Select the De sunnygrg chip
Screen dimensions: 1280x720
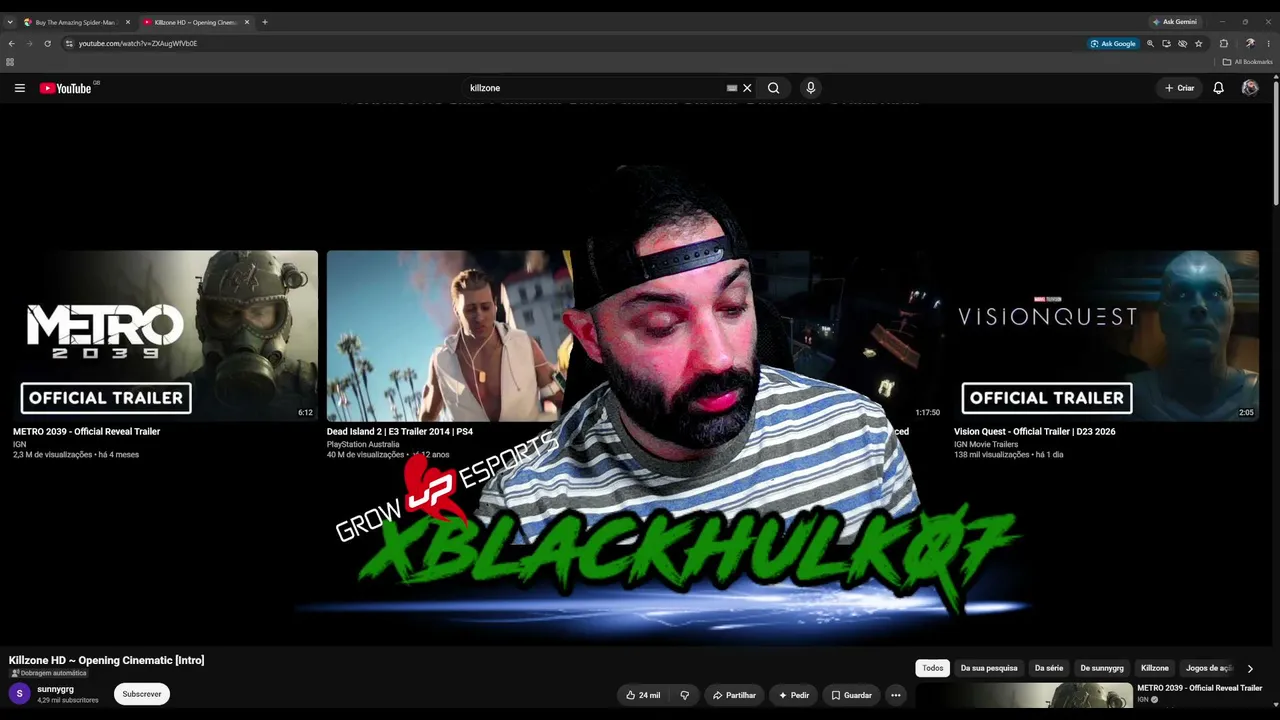point(1102,668)
